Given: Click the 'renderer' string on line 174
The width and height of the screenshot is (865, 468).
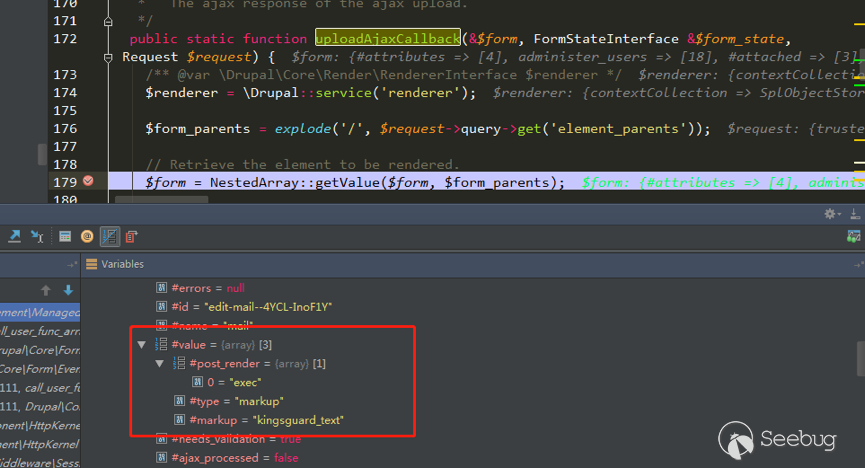Looking at the screenshot, I should [x=424, y=93].
